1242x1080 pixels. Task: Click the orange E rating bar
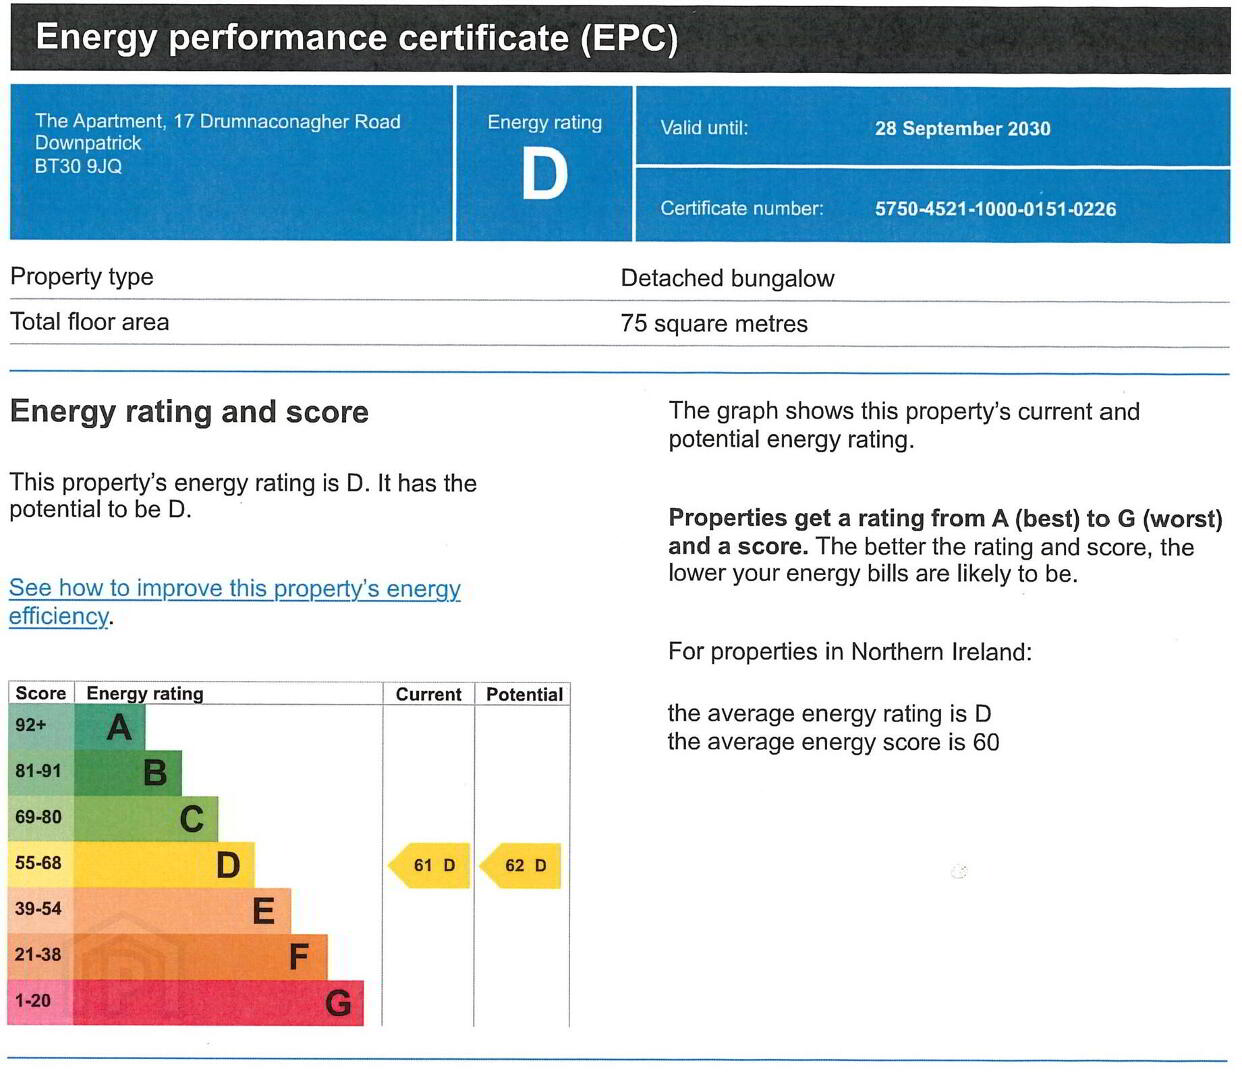pyautogui.click(x=182, y=910)
